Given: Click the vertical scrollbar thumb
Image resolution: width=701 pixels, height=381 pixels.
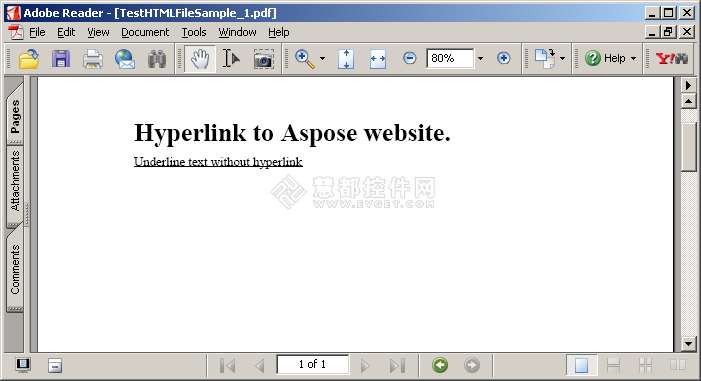Looking at the screenshot, I should coord(688,147).
